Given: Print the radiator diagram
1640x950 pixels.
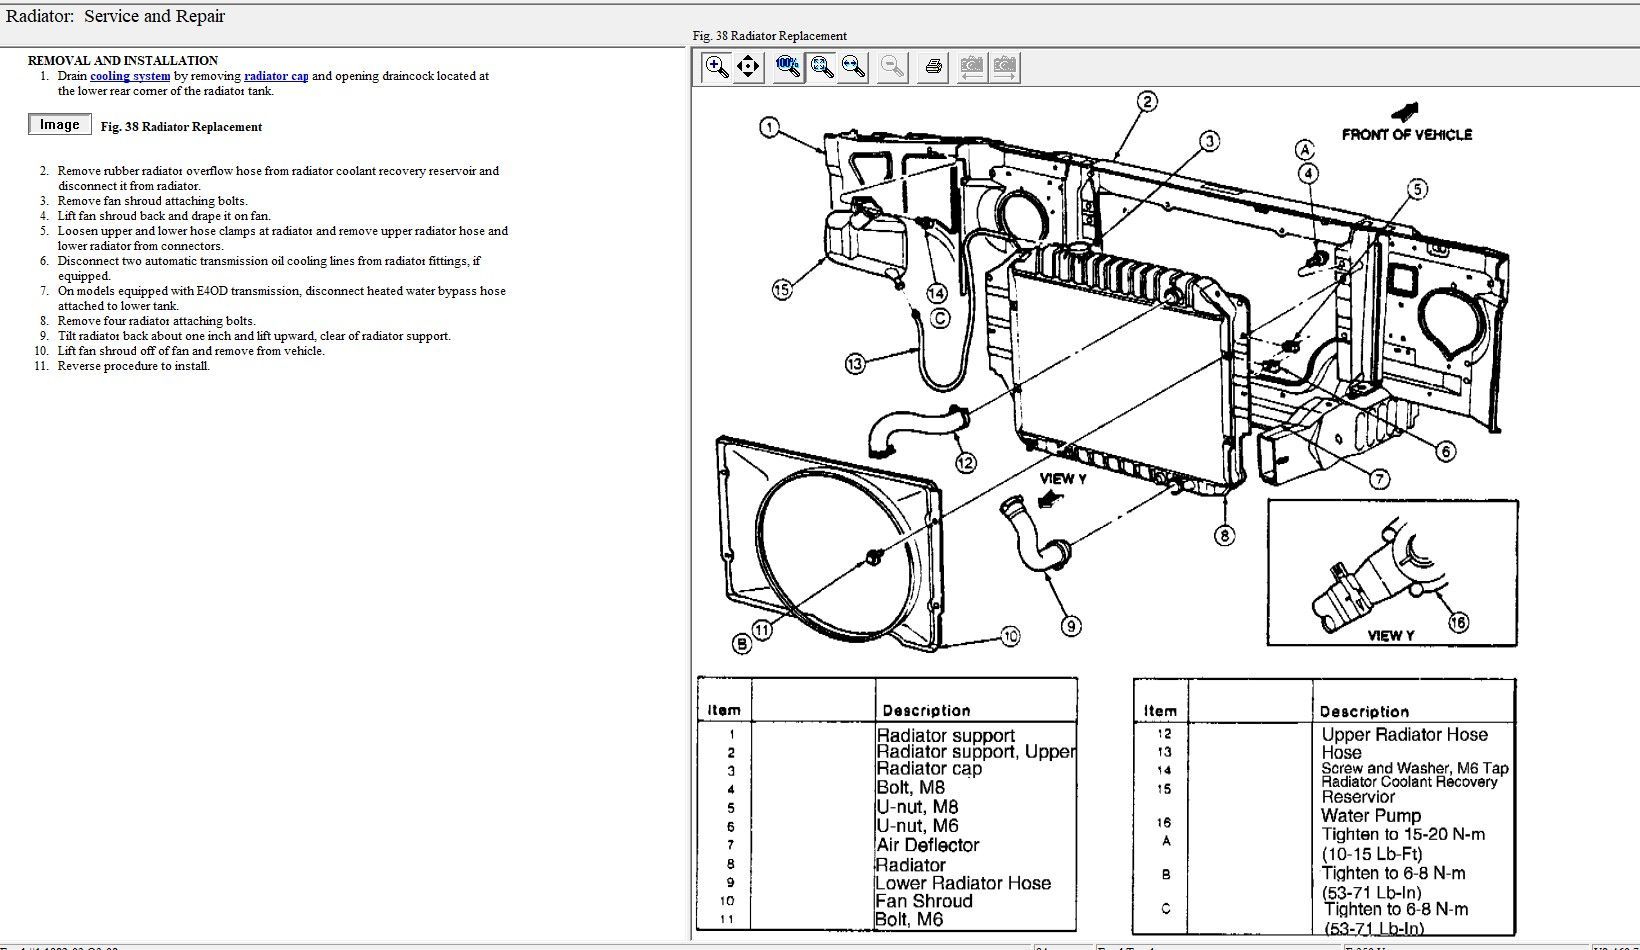Looking at the screenshot, I should pyautogui.click(x=933, y=67).
